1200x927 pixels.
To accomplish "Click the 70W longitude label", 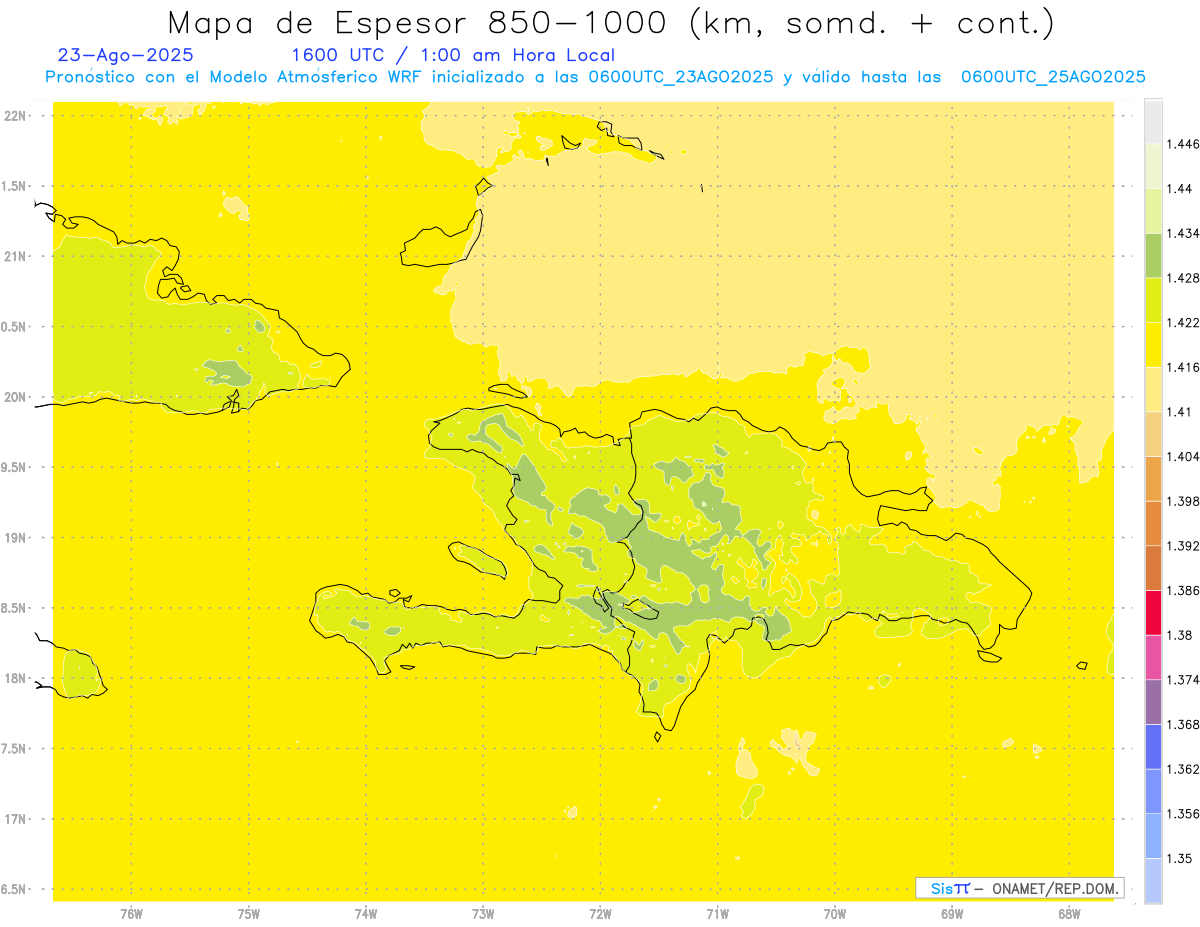I will click(834, 913).
